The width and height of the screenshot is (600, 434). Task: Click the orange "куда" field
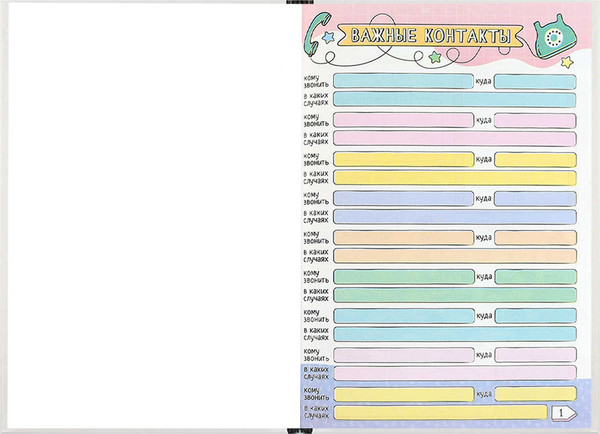pyautogui.click(x=535, y=237)
